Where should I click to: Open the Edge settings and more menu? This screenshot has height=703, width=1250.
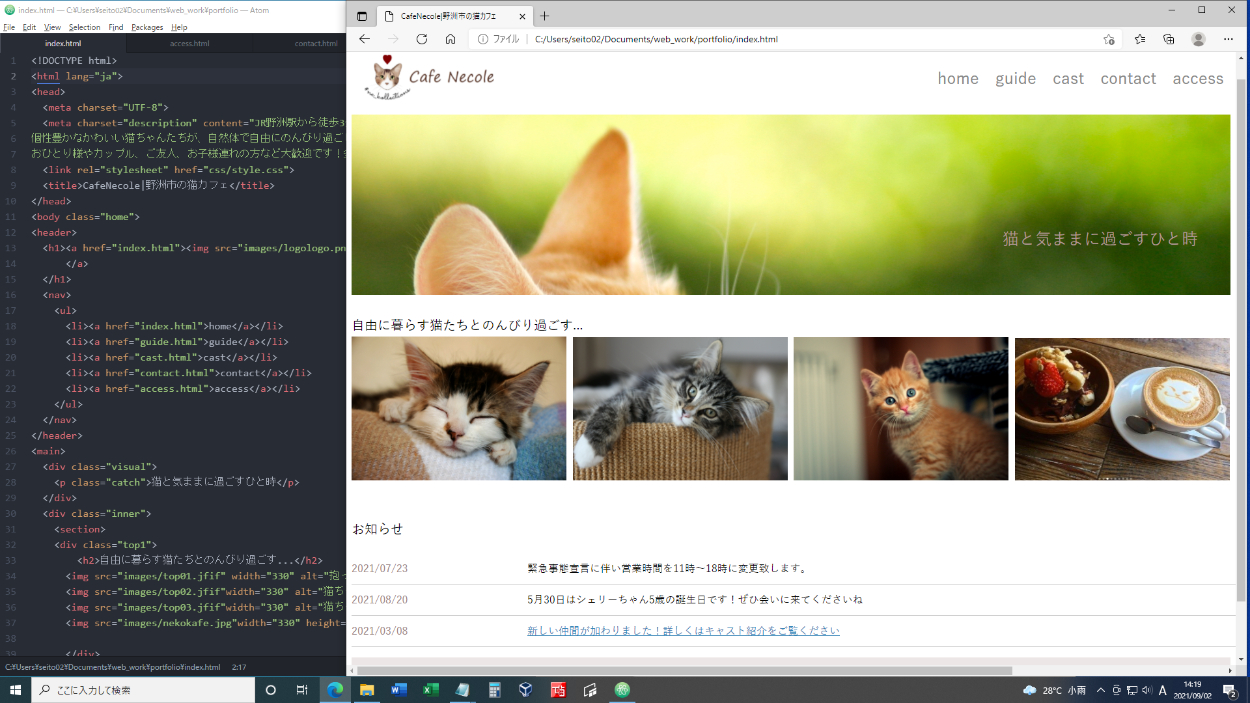(x=1228, y=39)
